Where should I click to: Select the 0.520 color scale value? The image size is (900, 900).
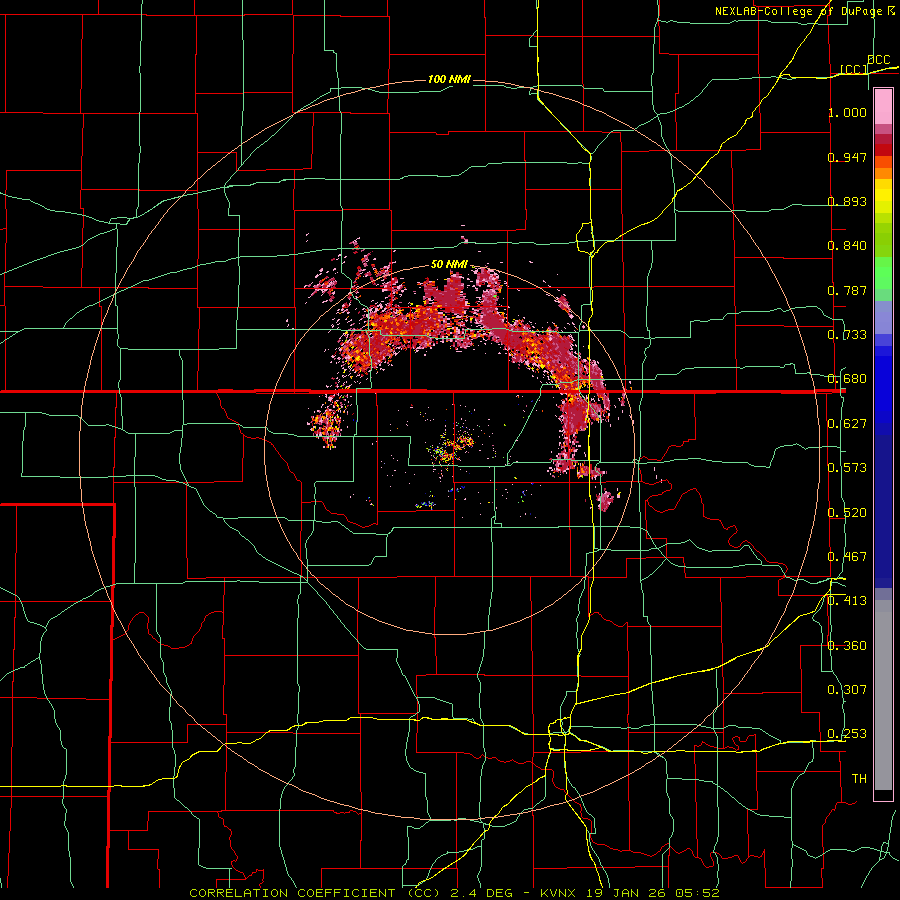pyautogui.click(x=847, y=512)
